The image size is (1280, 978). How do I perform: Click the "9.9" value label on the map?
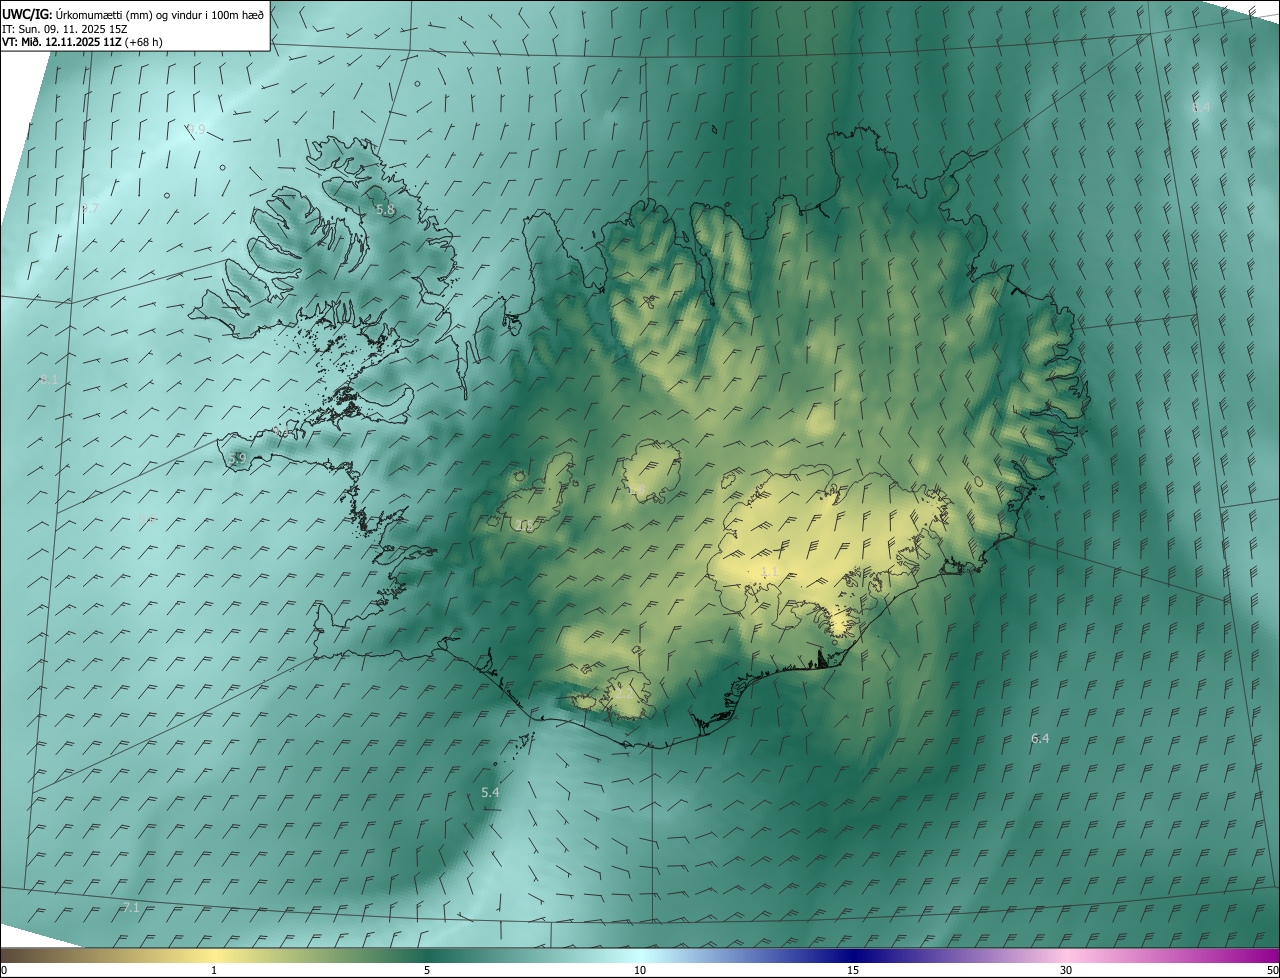coord(196,130)
